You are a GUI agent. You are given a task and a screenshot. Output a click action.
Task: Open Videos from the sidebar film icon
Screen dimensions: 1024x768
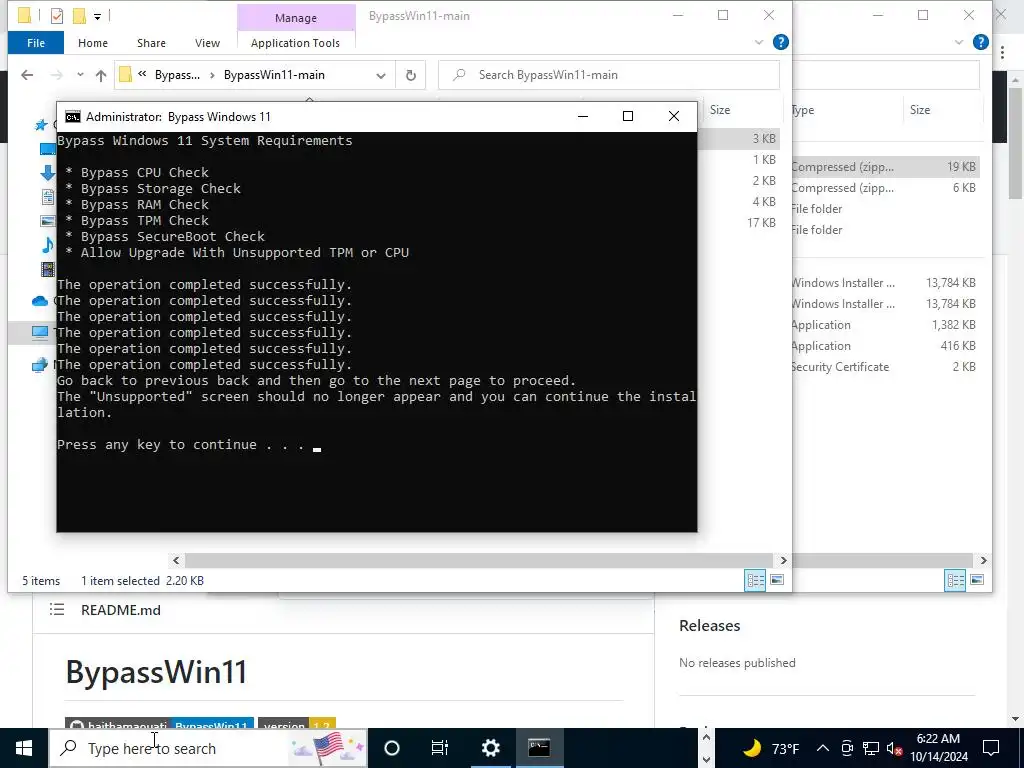click(47, 268)
